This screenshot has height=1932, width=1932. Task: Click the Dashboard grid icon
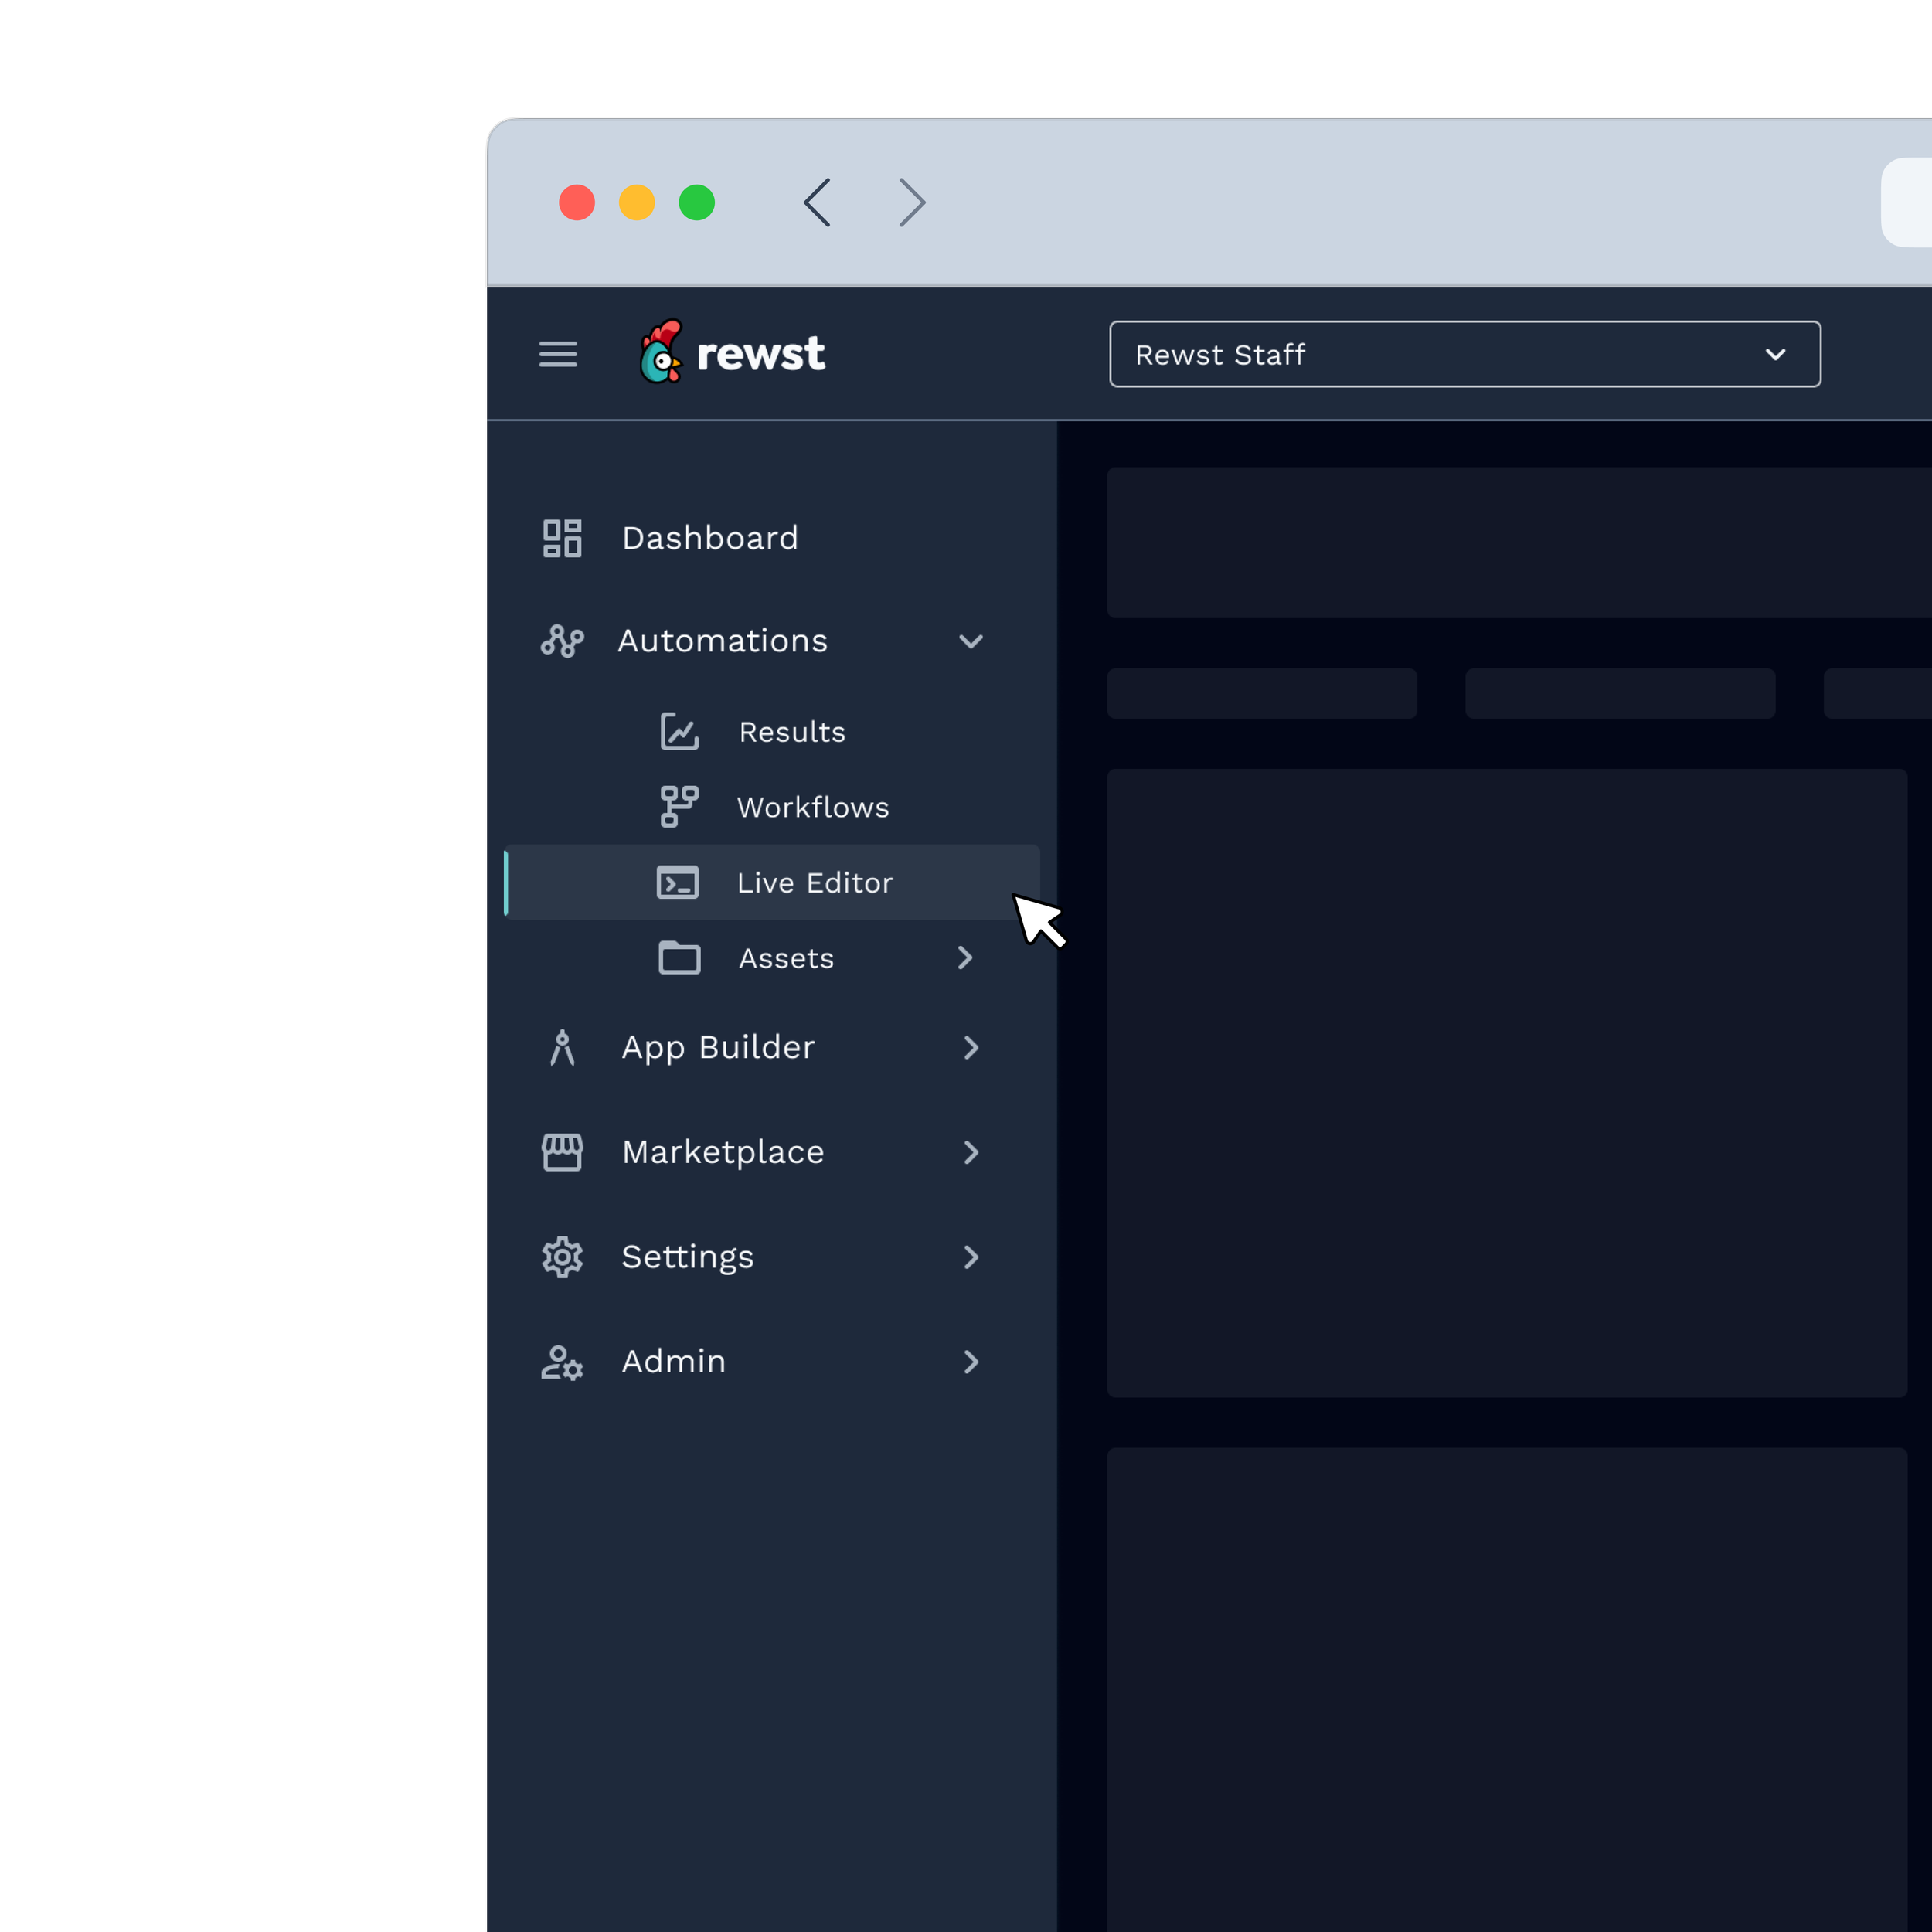point(562,538)
